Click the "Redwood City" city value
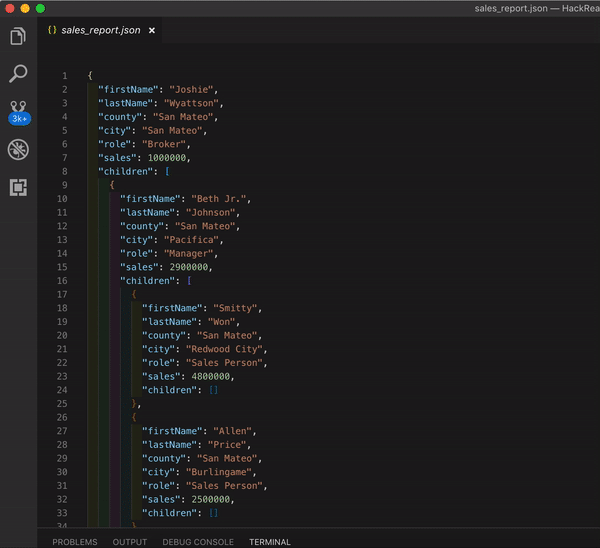The image size is (600, 548). click(226, 349)
